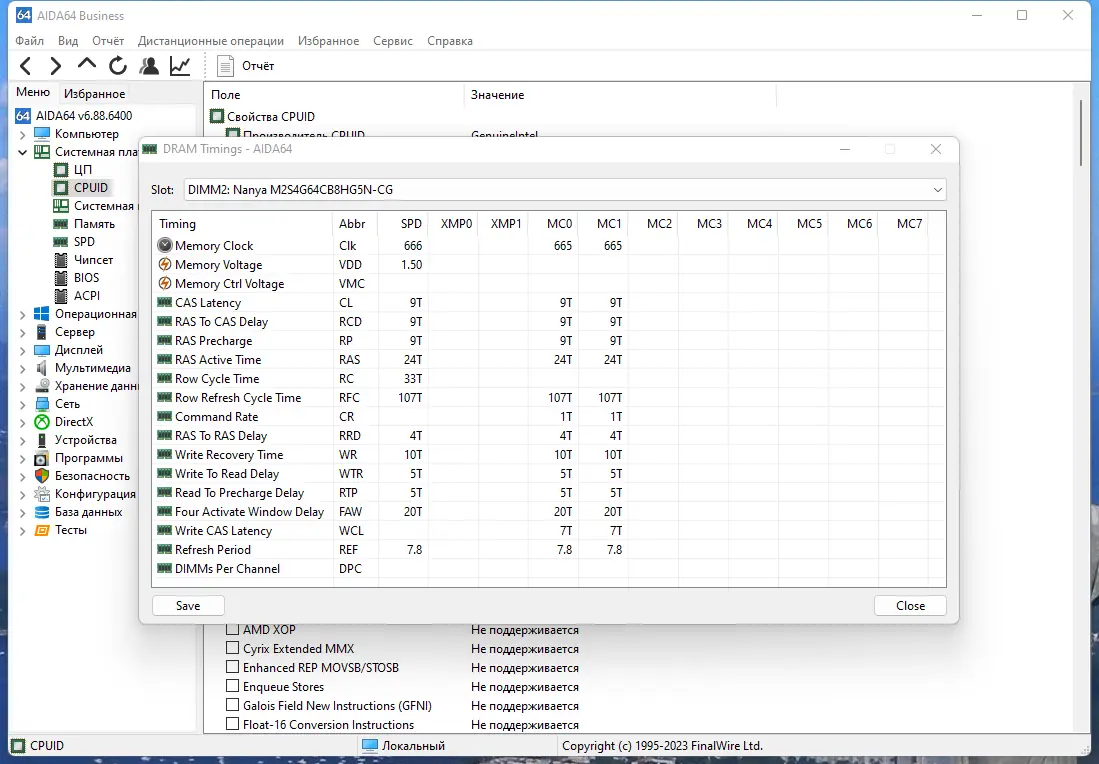
Task: Open the Дистанционные операции menu
Action: click(x=211, y=41)
